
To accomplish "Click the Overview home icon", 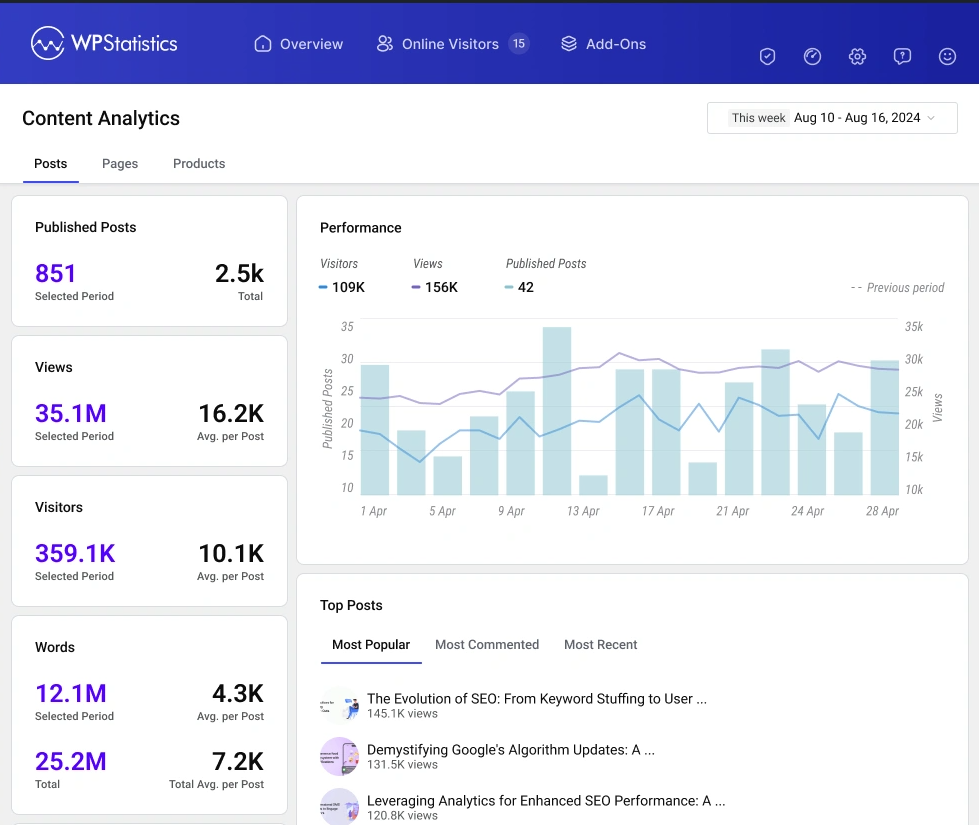I will click(x=263, y=44).
